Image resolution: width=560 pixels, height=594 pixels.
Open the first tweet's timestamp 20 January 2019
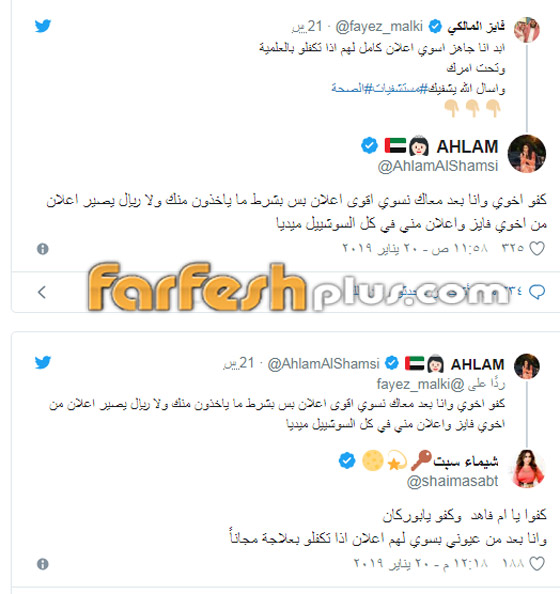(415, 249)
